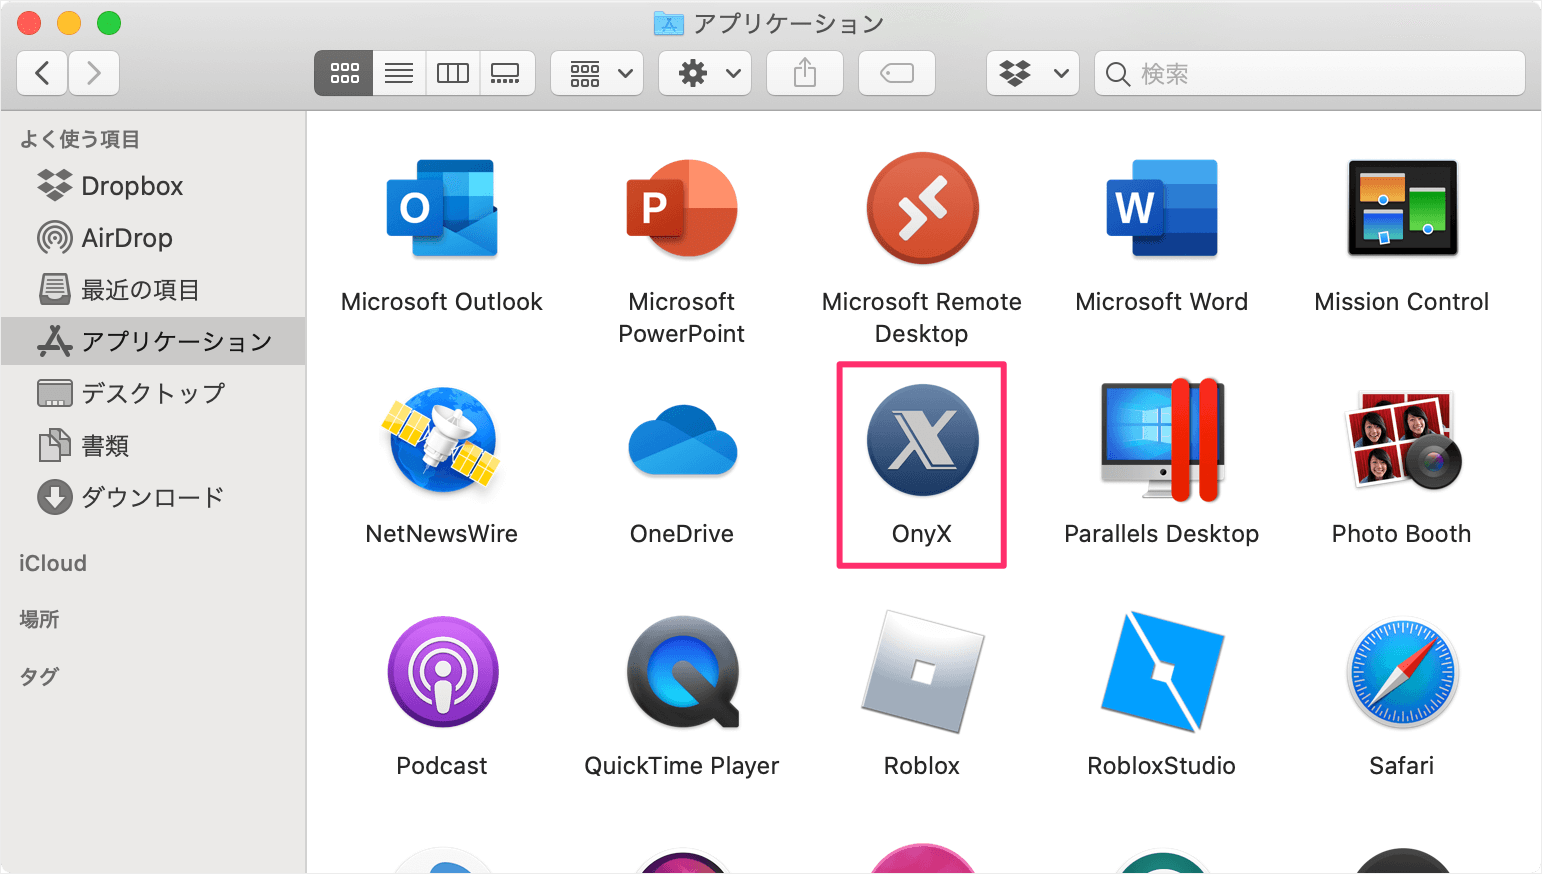Select the Parallels Desktop icon

[1162, 440]
